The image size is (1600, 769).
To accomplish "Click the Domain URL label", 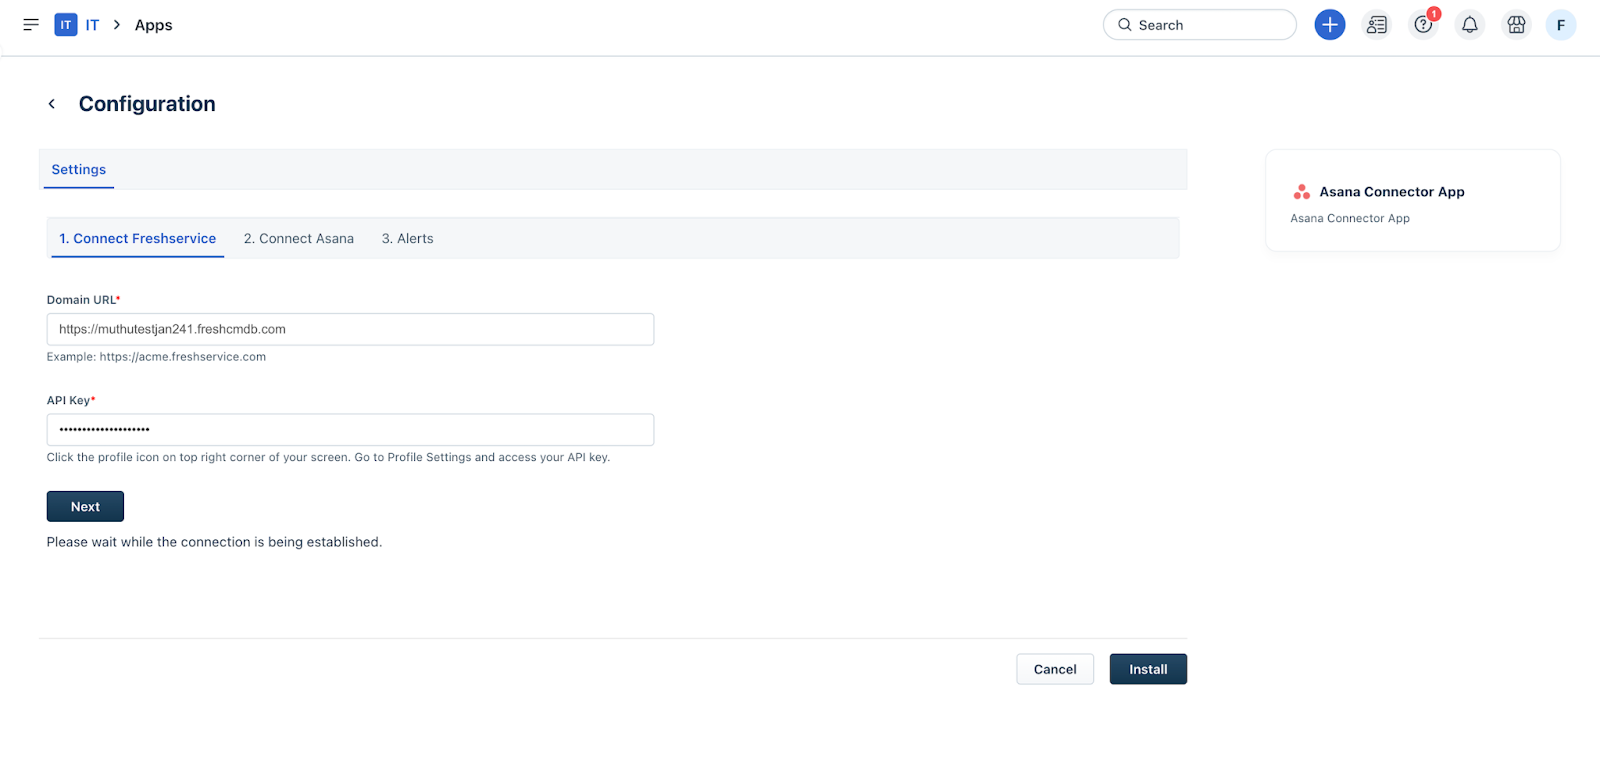I will tap(83, 300).
